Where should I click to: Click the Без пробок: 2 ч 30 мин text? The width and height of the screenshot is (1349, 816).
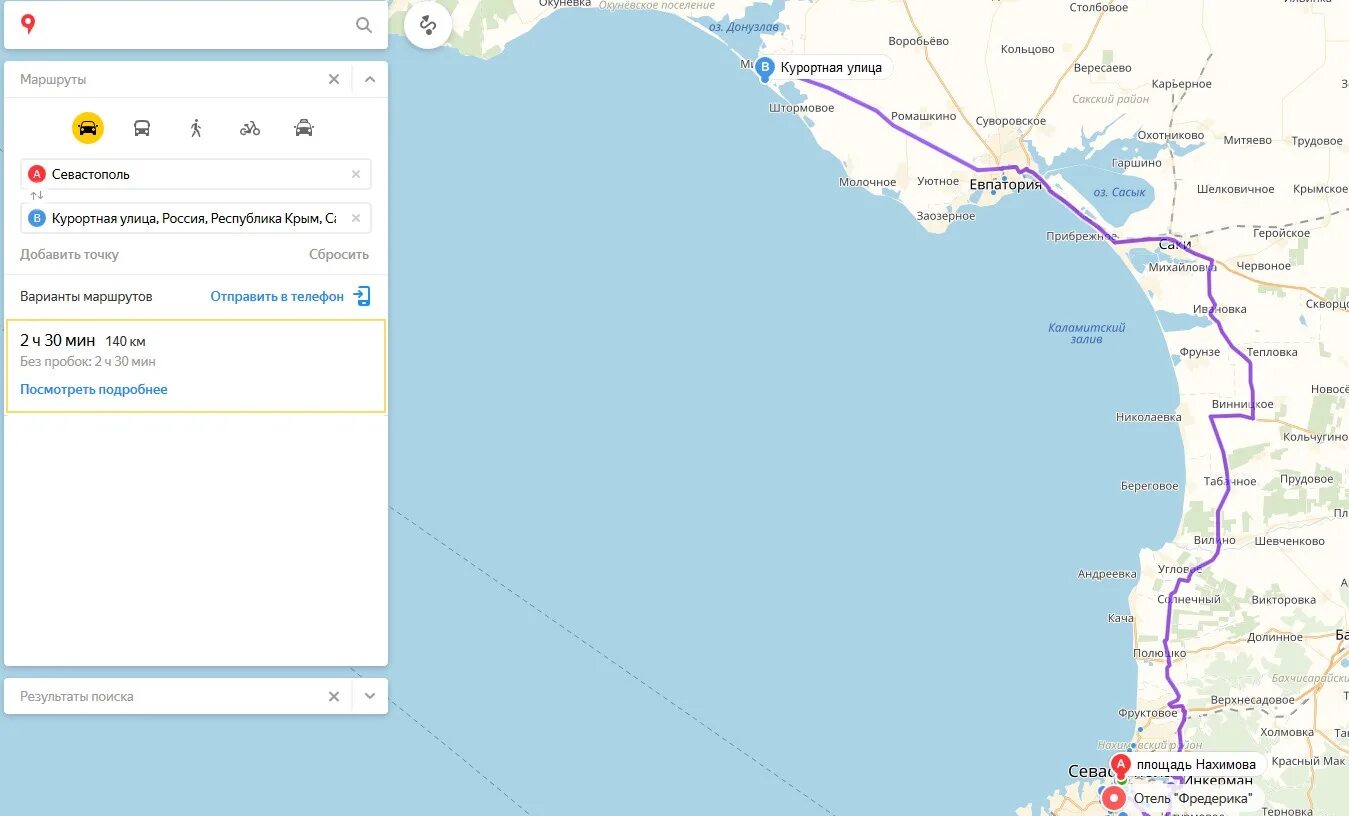click(87, 361)
